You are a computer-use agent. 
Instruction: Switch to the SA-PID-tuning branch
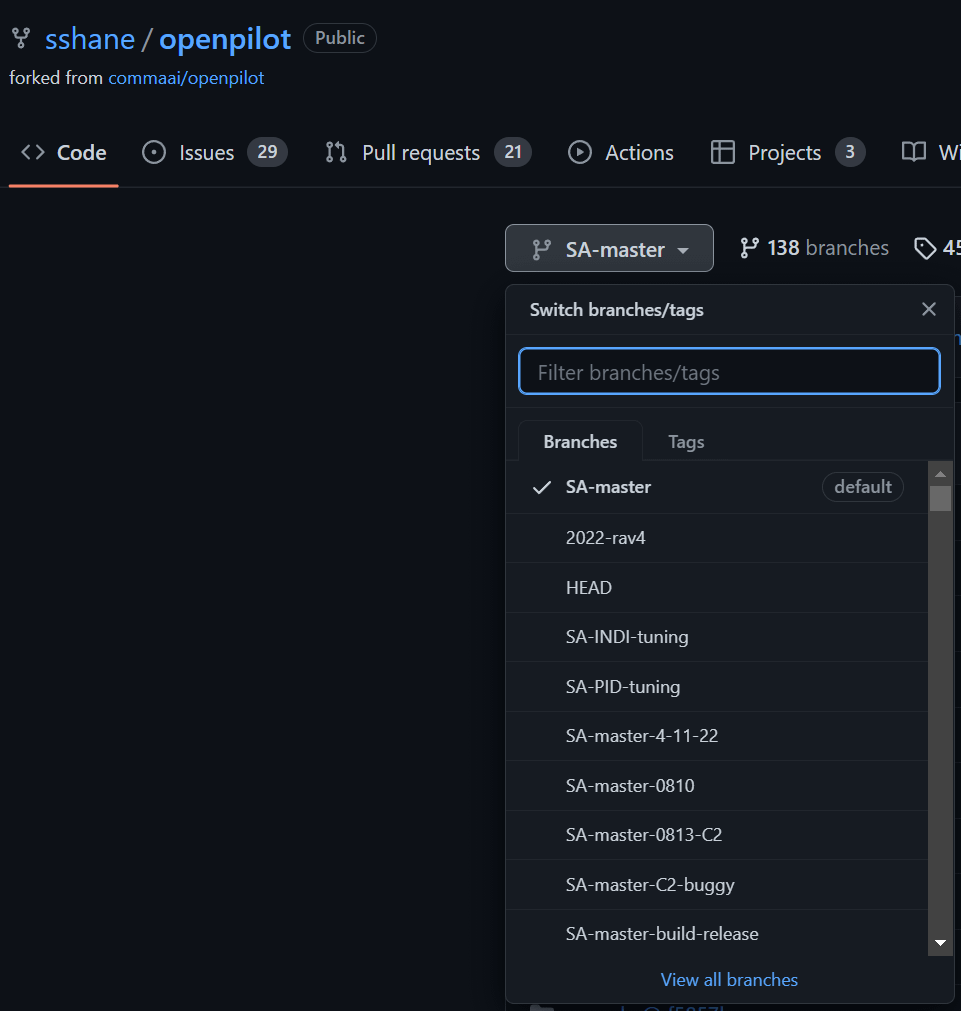[717, 687]
